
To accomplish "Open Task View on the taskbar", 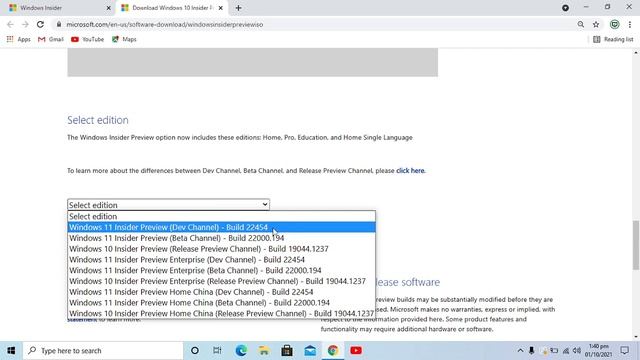I will pyautogui.click(x=217, y=351).
